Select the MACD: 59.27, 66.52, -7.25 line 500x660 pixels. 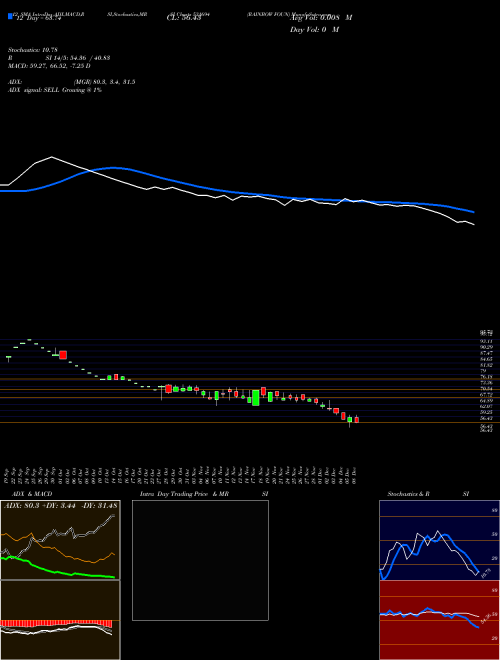49,66
